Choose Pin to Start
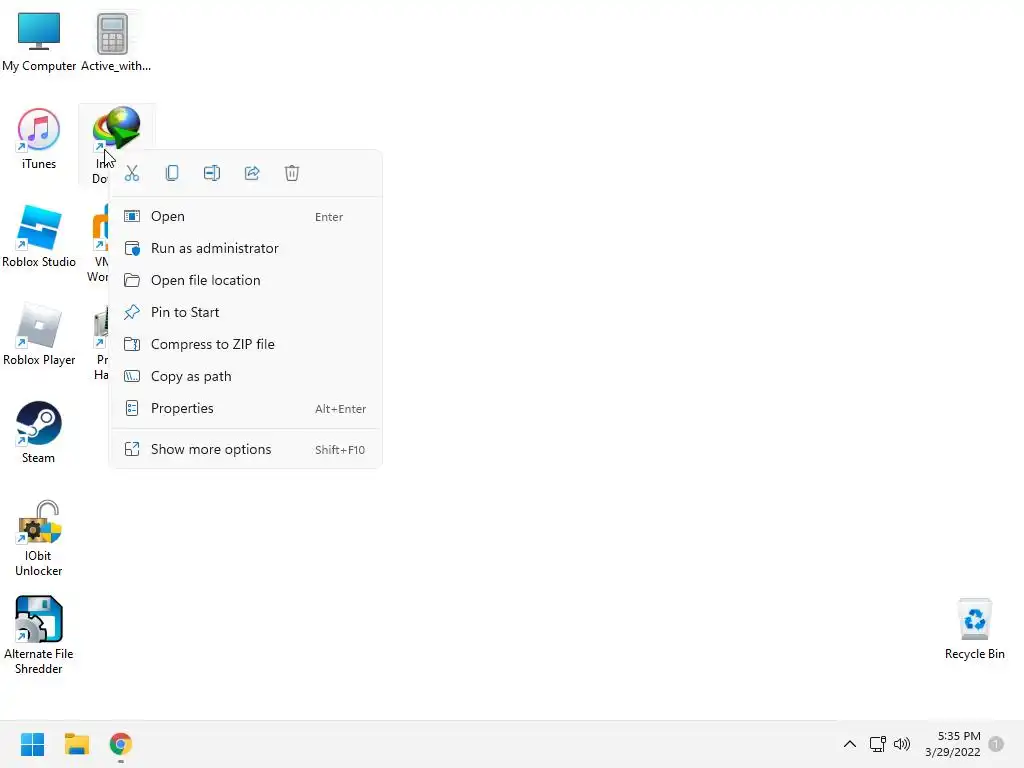Viewport: 1024px width, 768px height. [x=246, y=312]
